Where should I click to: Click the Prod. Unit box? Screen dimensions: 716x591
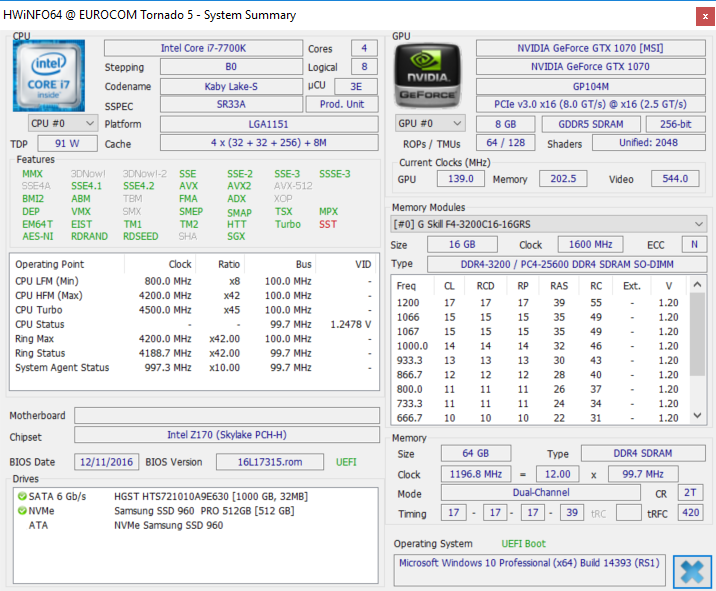[x=341, y=105]
